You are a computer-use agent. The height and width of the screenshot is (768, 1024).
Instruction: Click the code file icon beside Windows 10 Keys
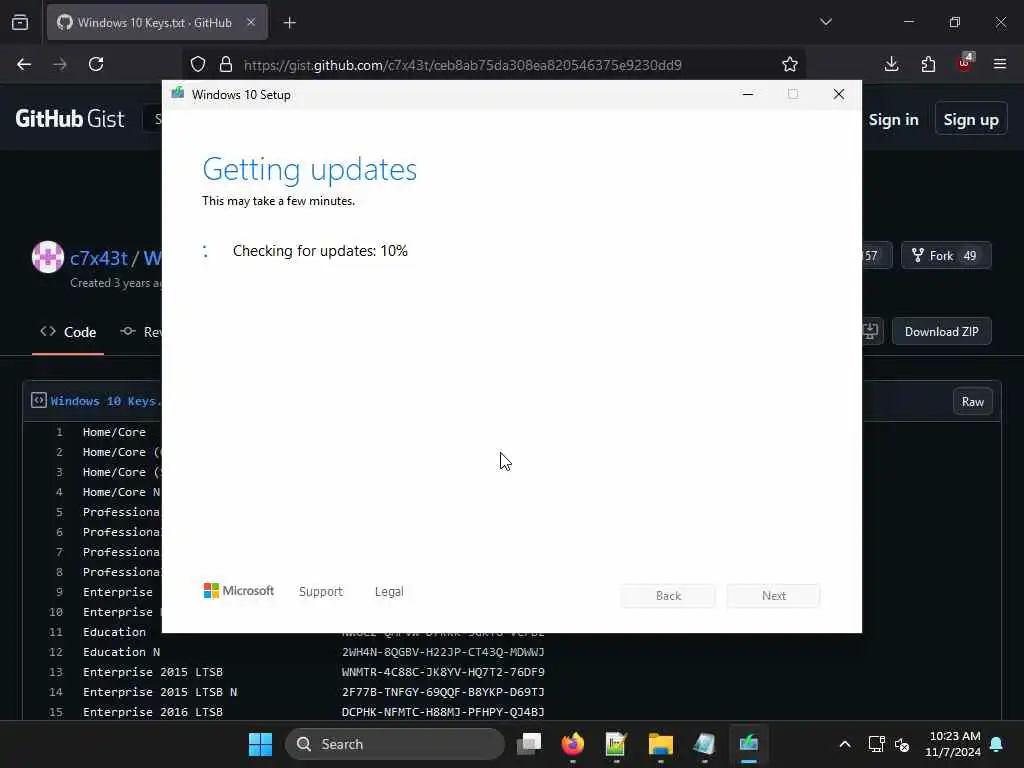pyautogui.click(x=39, y=400)
